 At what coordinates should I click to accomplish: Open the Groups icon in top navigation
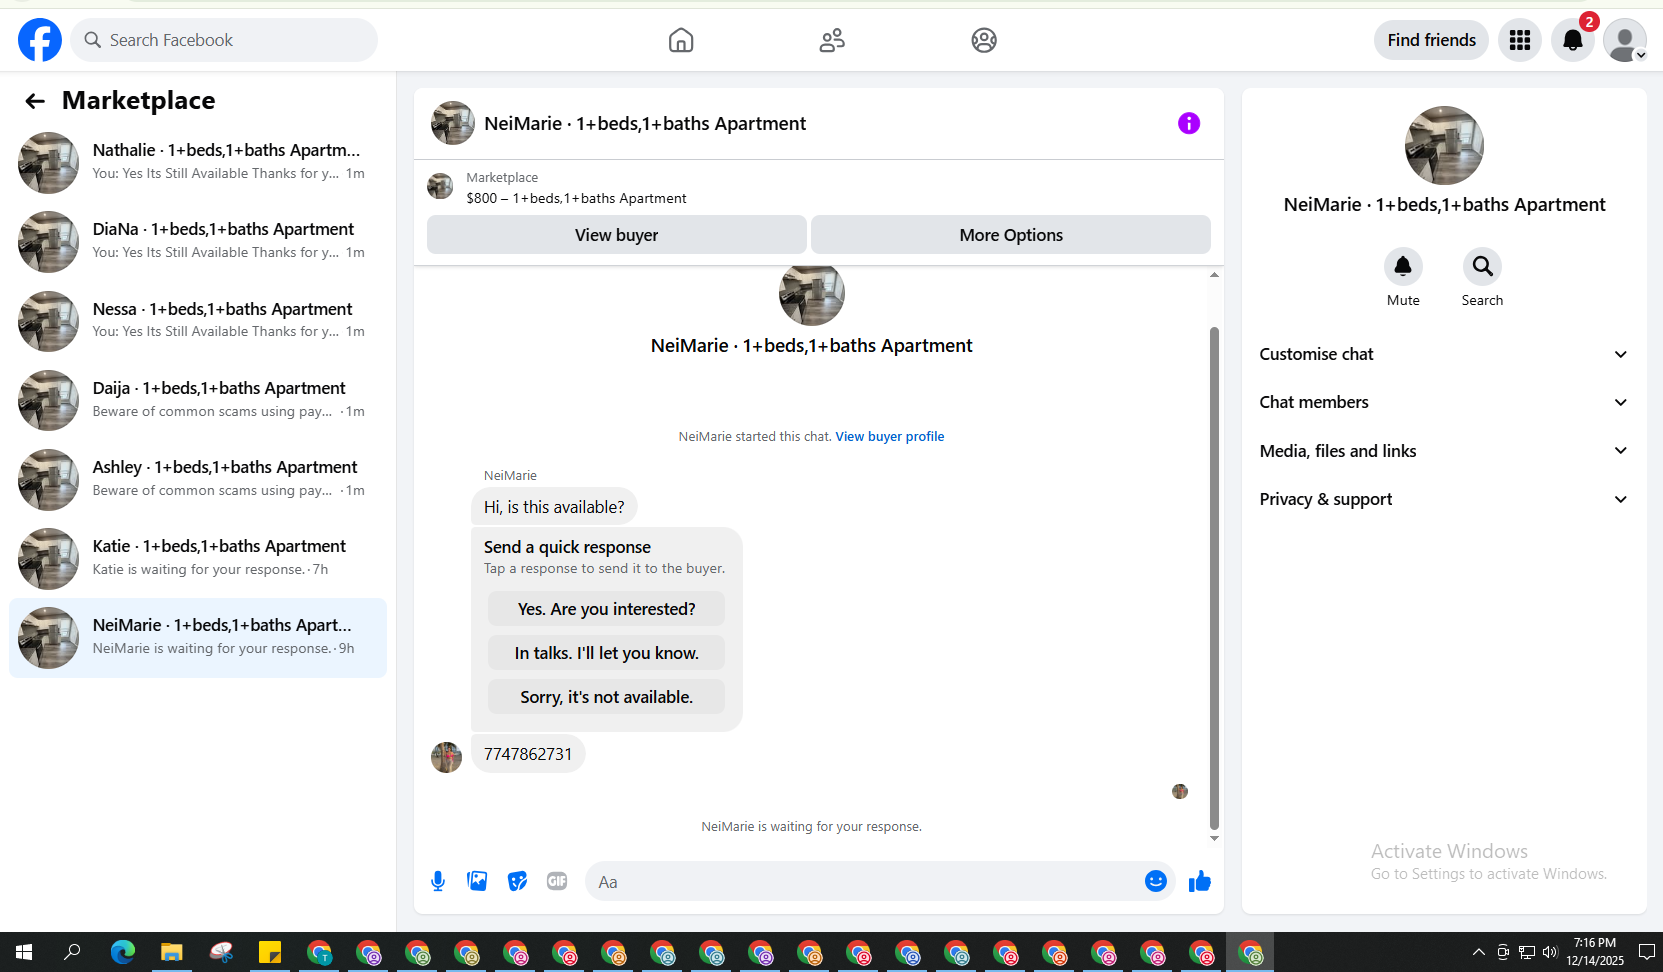click(x=984, y=40)
